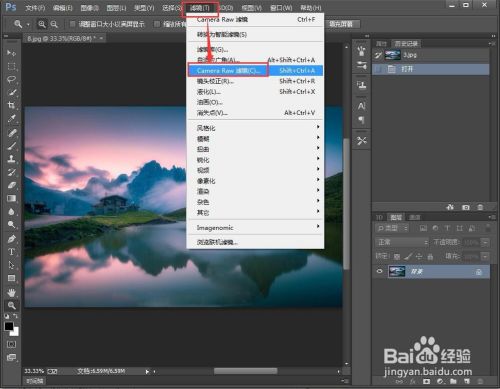This screenshot has height=389, width=500.
Task: Open the opacity dropdown arrow
Action: 486,242
